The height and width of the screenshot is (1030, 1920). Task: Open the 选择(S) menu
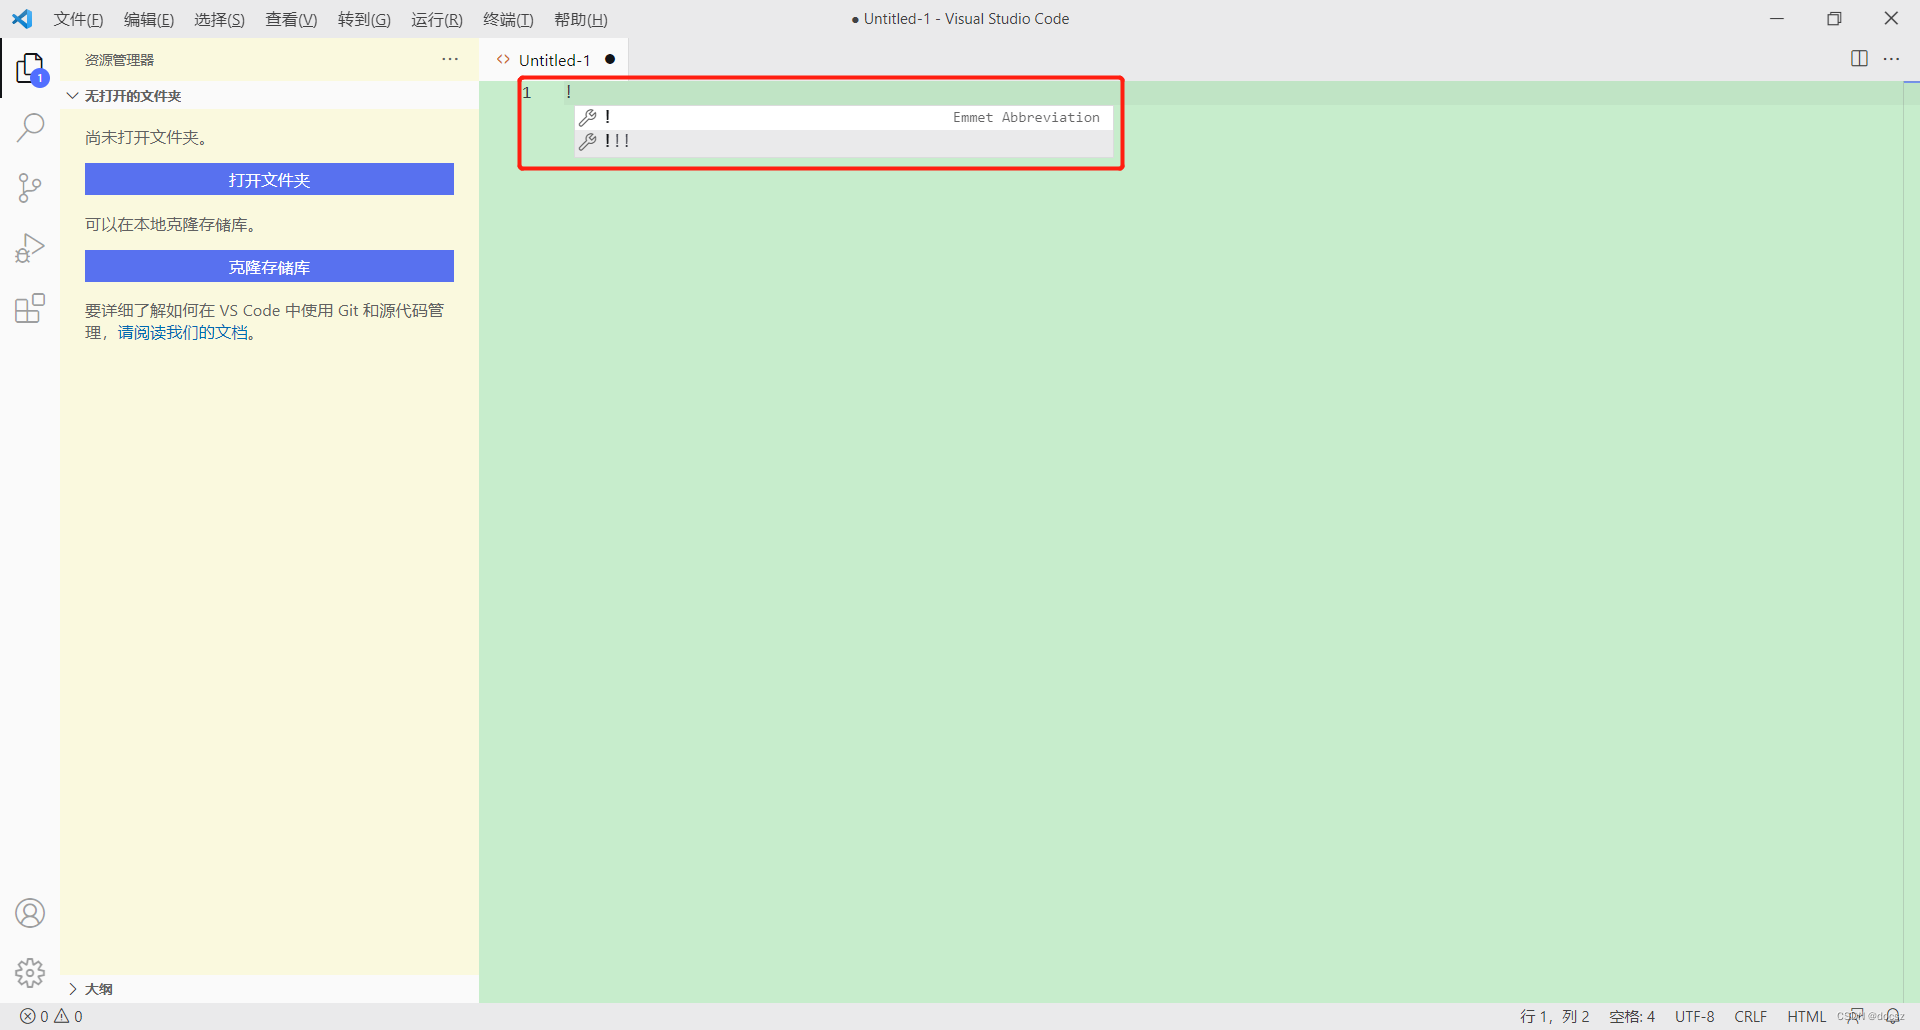(219, 19)
